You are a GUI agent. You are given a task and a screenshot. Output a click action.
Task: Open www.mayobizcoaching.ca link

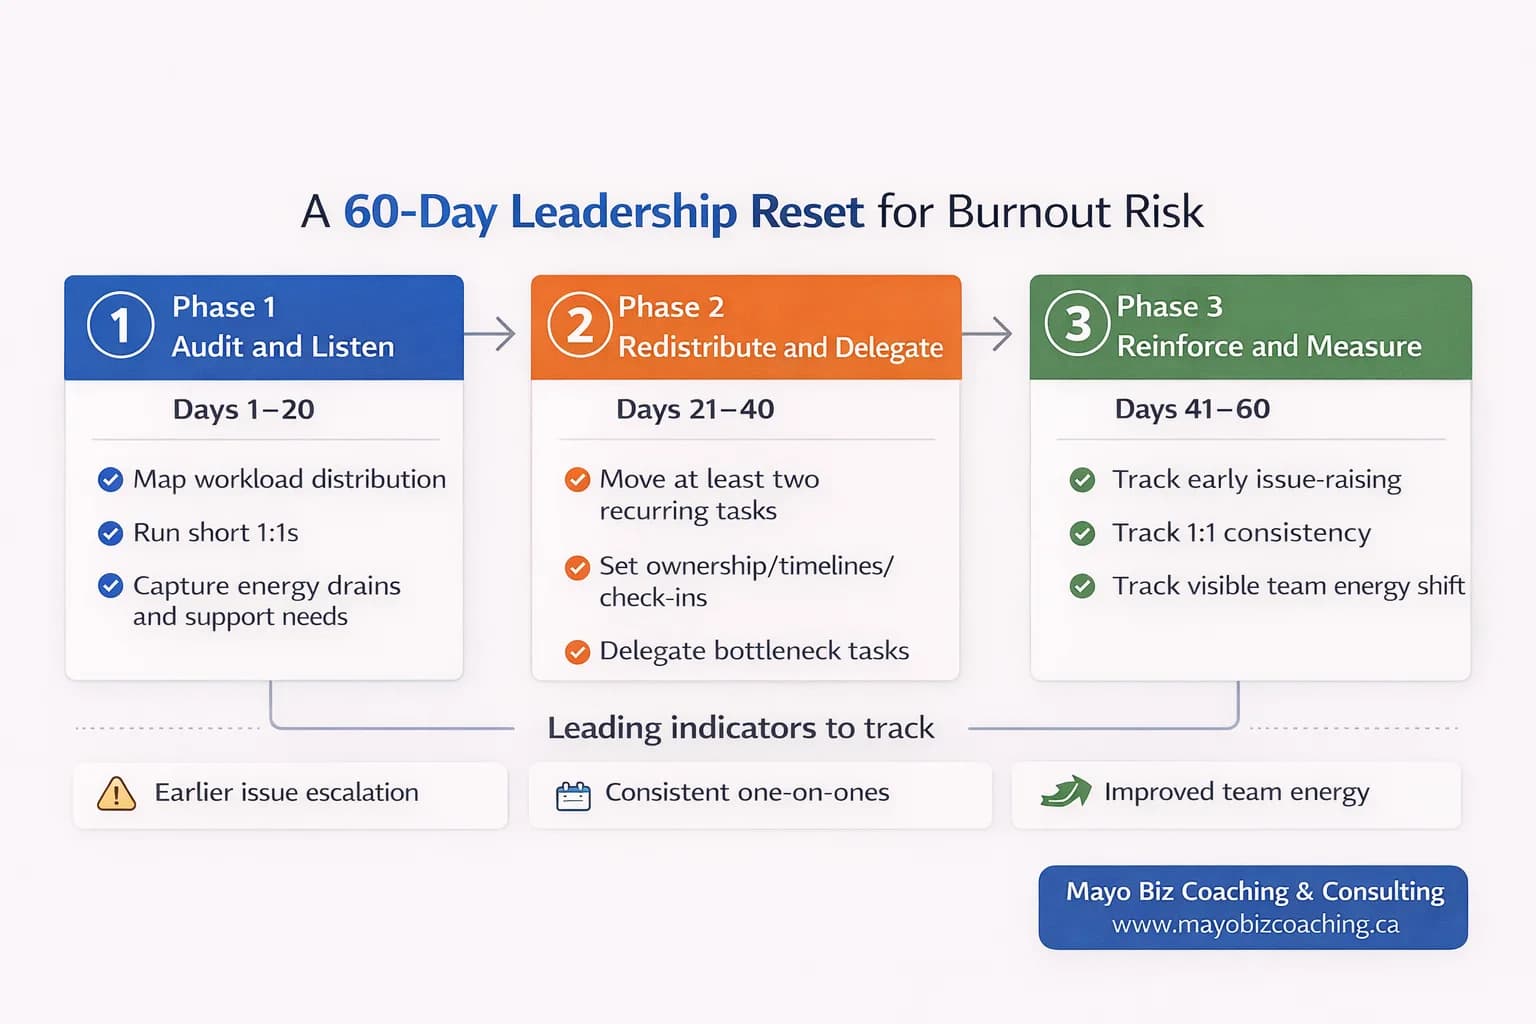tap(1253, 925)
